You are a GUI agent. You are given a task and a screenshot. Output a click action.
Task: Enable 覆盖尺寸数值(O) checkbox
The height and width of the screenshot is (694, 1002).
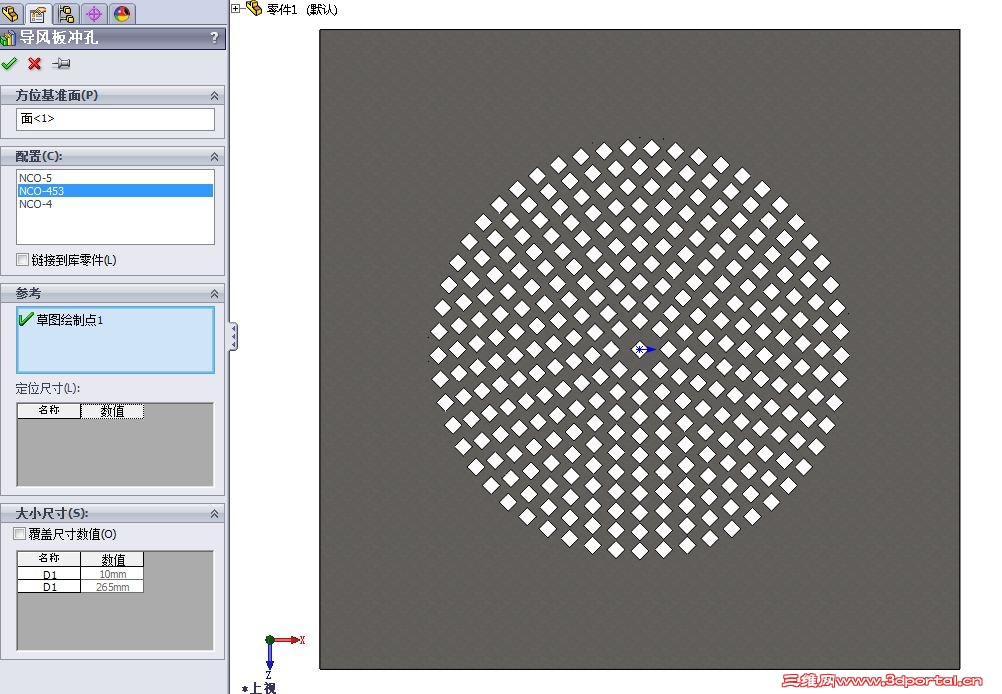click(20, 534)
